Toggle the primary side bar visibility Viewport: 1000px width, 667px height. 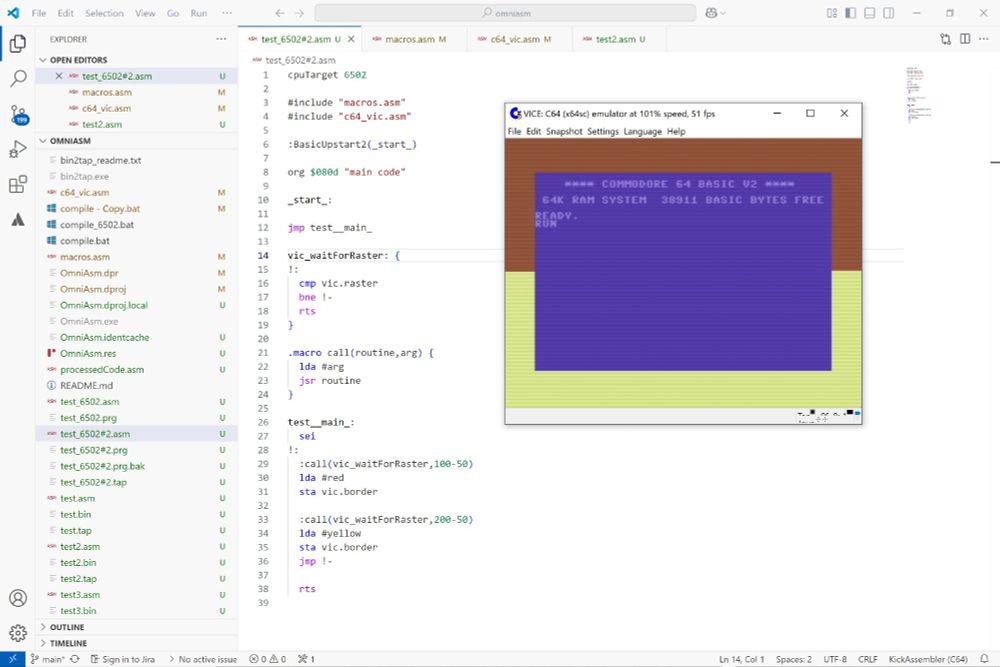tap(851, 13)
